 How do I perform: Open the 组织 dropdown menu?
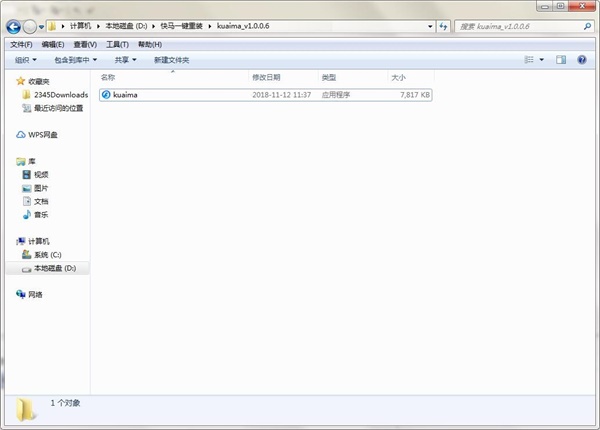pos(26,60)
